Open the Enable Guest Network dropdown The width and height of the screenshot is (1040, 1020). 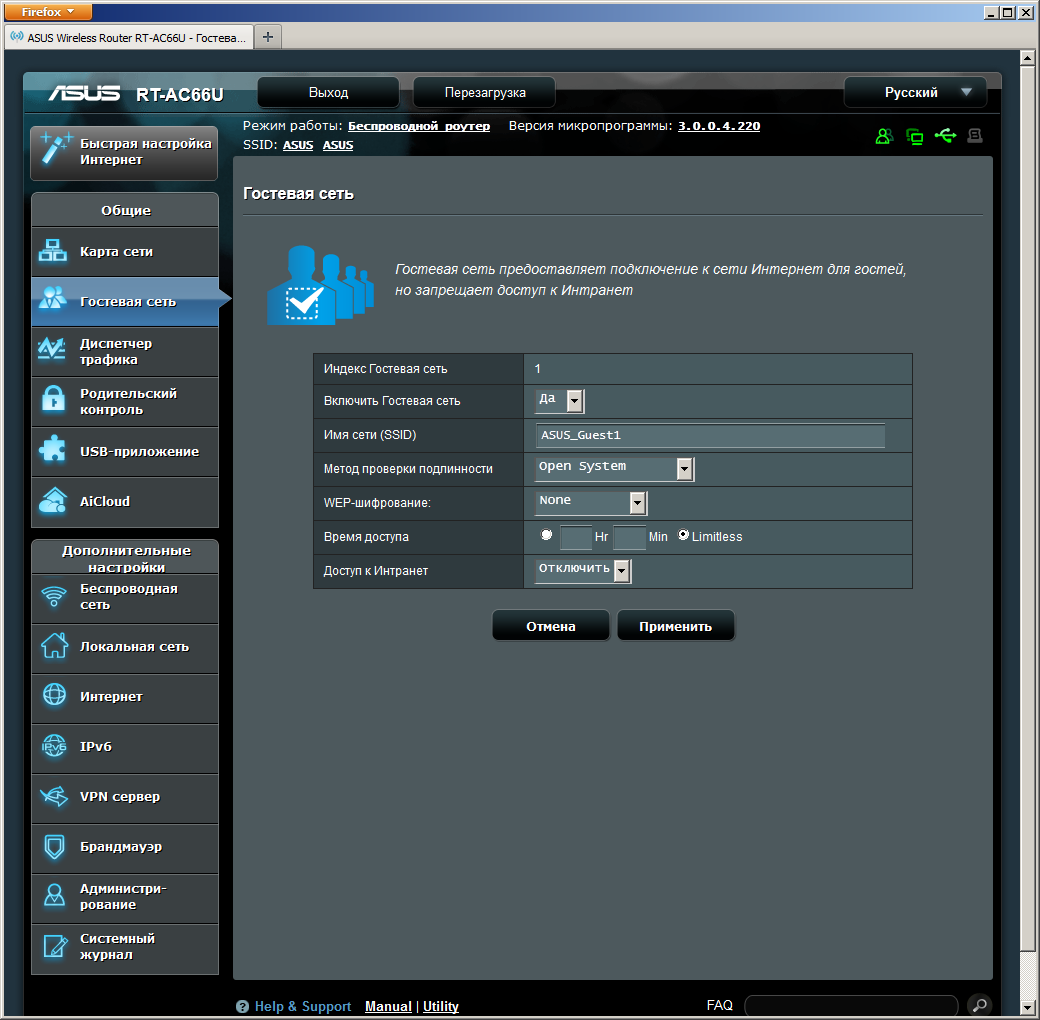[x=560, y=401]
